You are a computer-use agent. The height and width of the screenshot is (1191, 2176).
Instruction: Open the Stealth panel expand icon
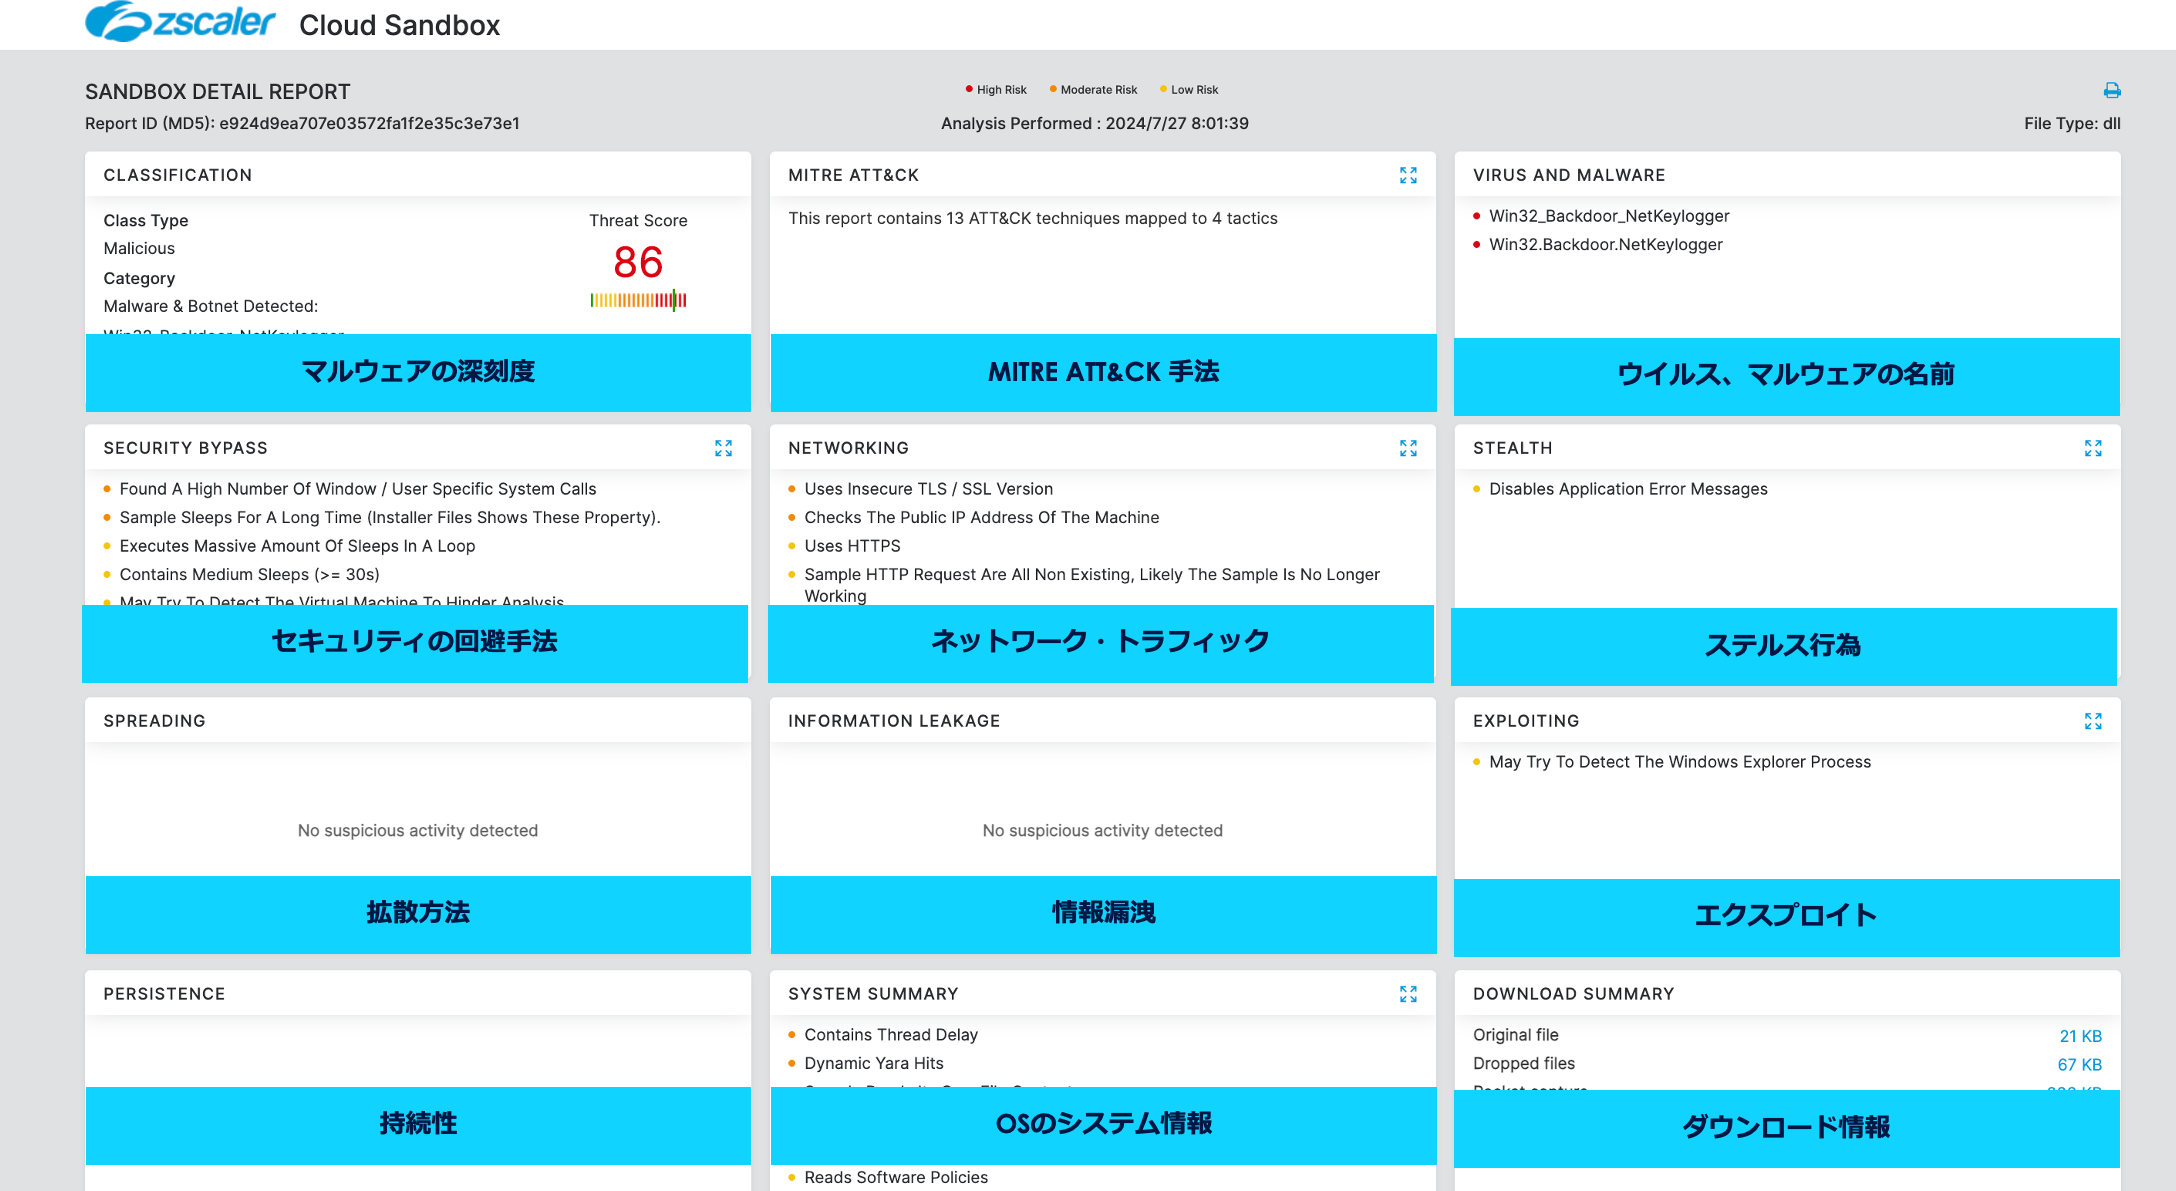click(2095, 448)
